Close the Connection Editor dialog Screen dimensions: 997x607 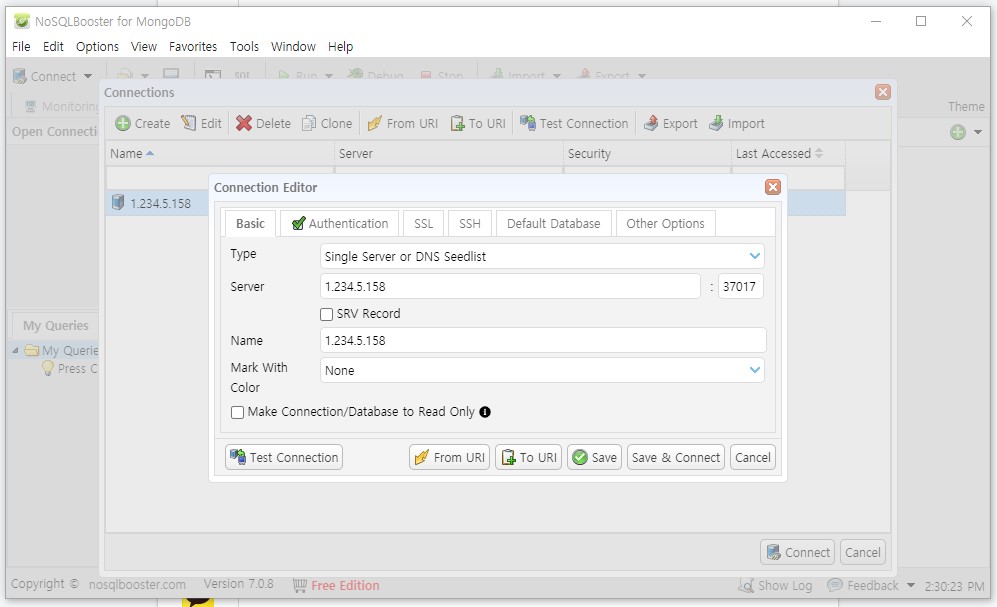pyautogui.click(x=773, y=187)
